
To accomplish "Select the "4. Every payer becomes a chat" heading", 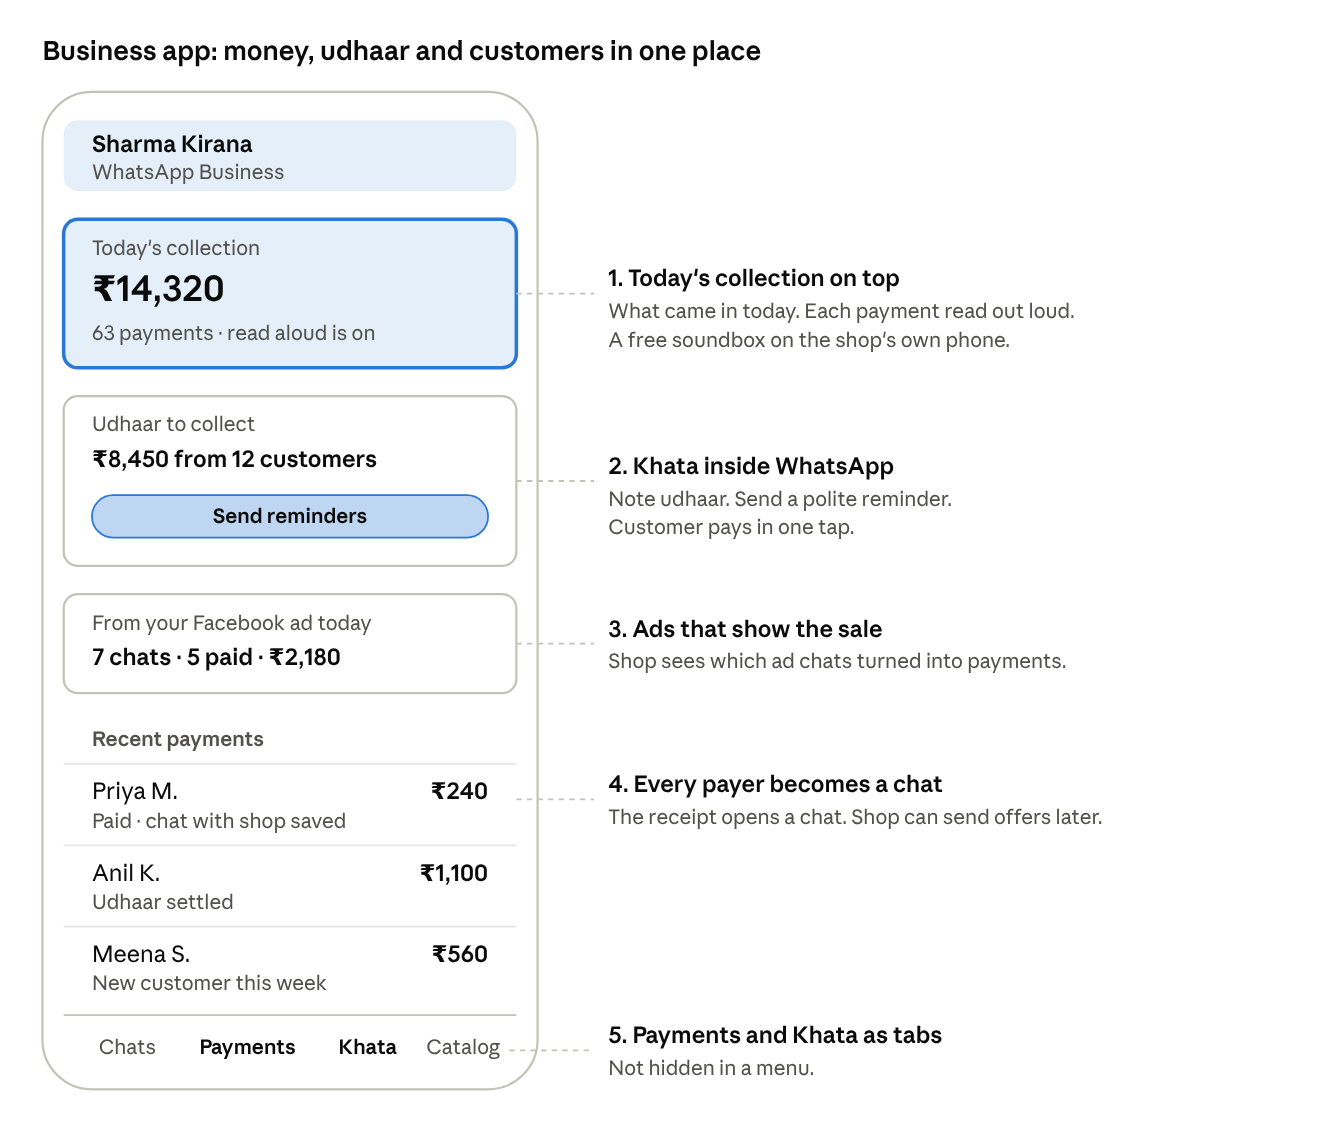I will coord(775,784).
